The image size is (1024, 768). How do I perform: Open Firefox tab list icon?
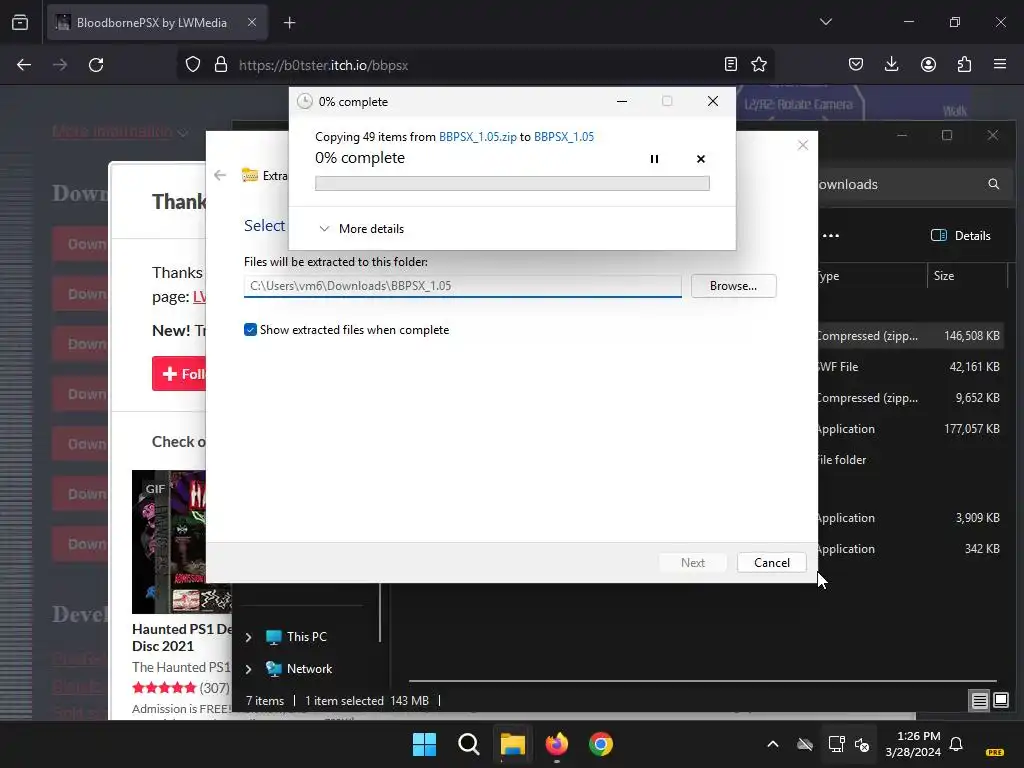(x=20, y=22)
